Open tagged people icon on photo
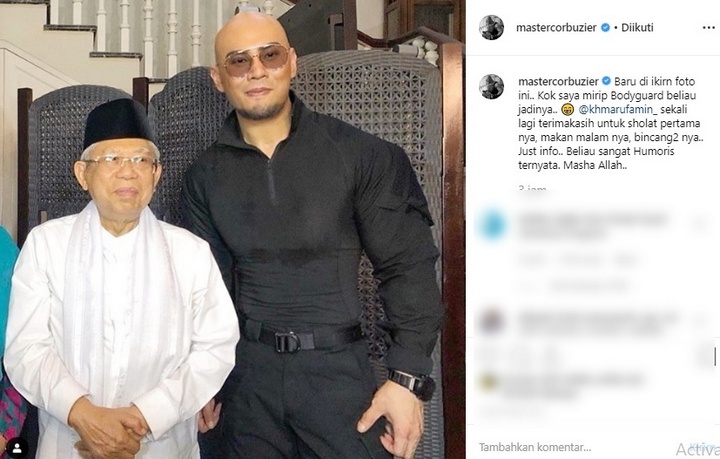 (17, 447)
